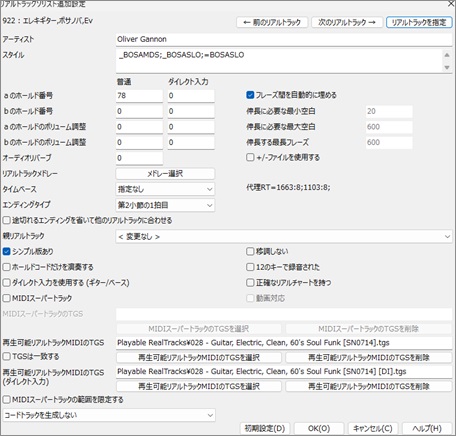
Task: Click the 前のリアルトラック previous button
Action: click(272, 22)
